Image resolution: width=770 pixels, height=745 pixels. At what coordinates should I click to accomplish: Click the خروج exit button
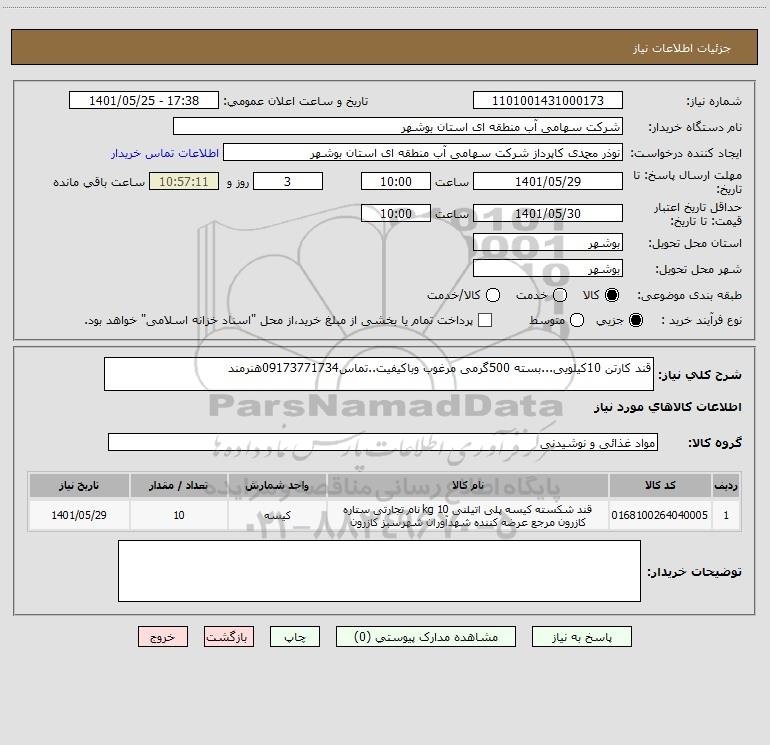click(x=163, y=637)
